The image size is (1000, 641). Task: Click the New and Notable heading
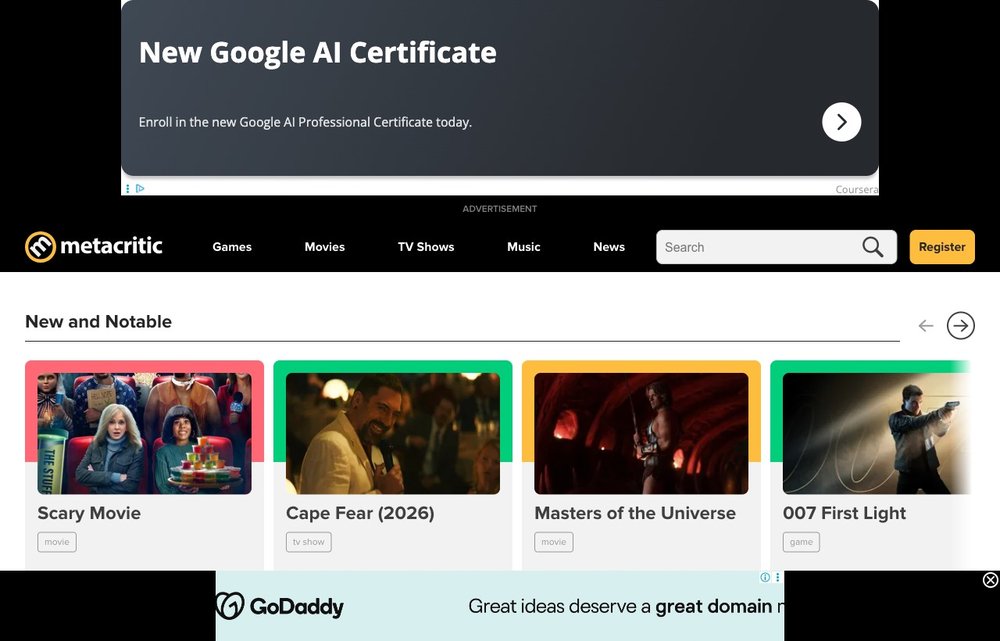(x=98, y=321)
